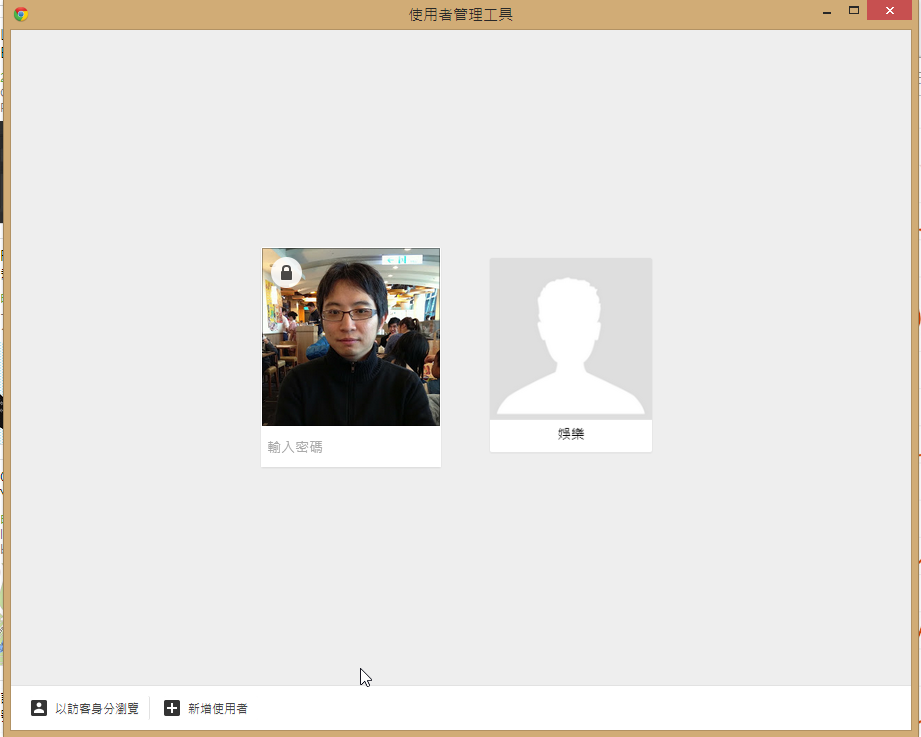Click the plus icon for adding a user
This screenshot has height=737, width=921.
(172, 708)
